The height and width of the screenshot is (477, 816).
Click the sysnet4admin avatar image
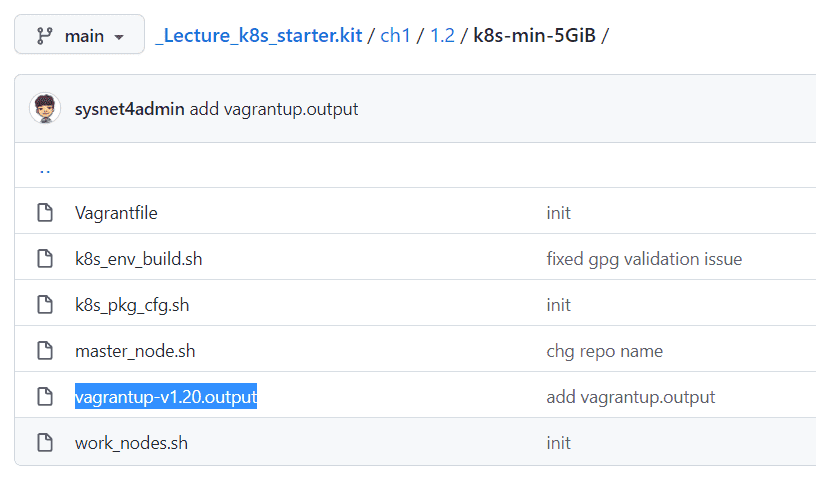tap(45, 108)
